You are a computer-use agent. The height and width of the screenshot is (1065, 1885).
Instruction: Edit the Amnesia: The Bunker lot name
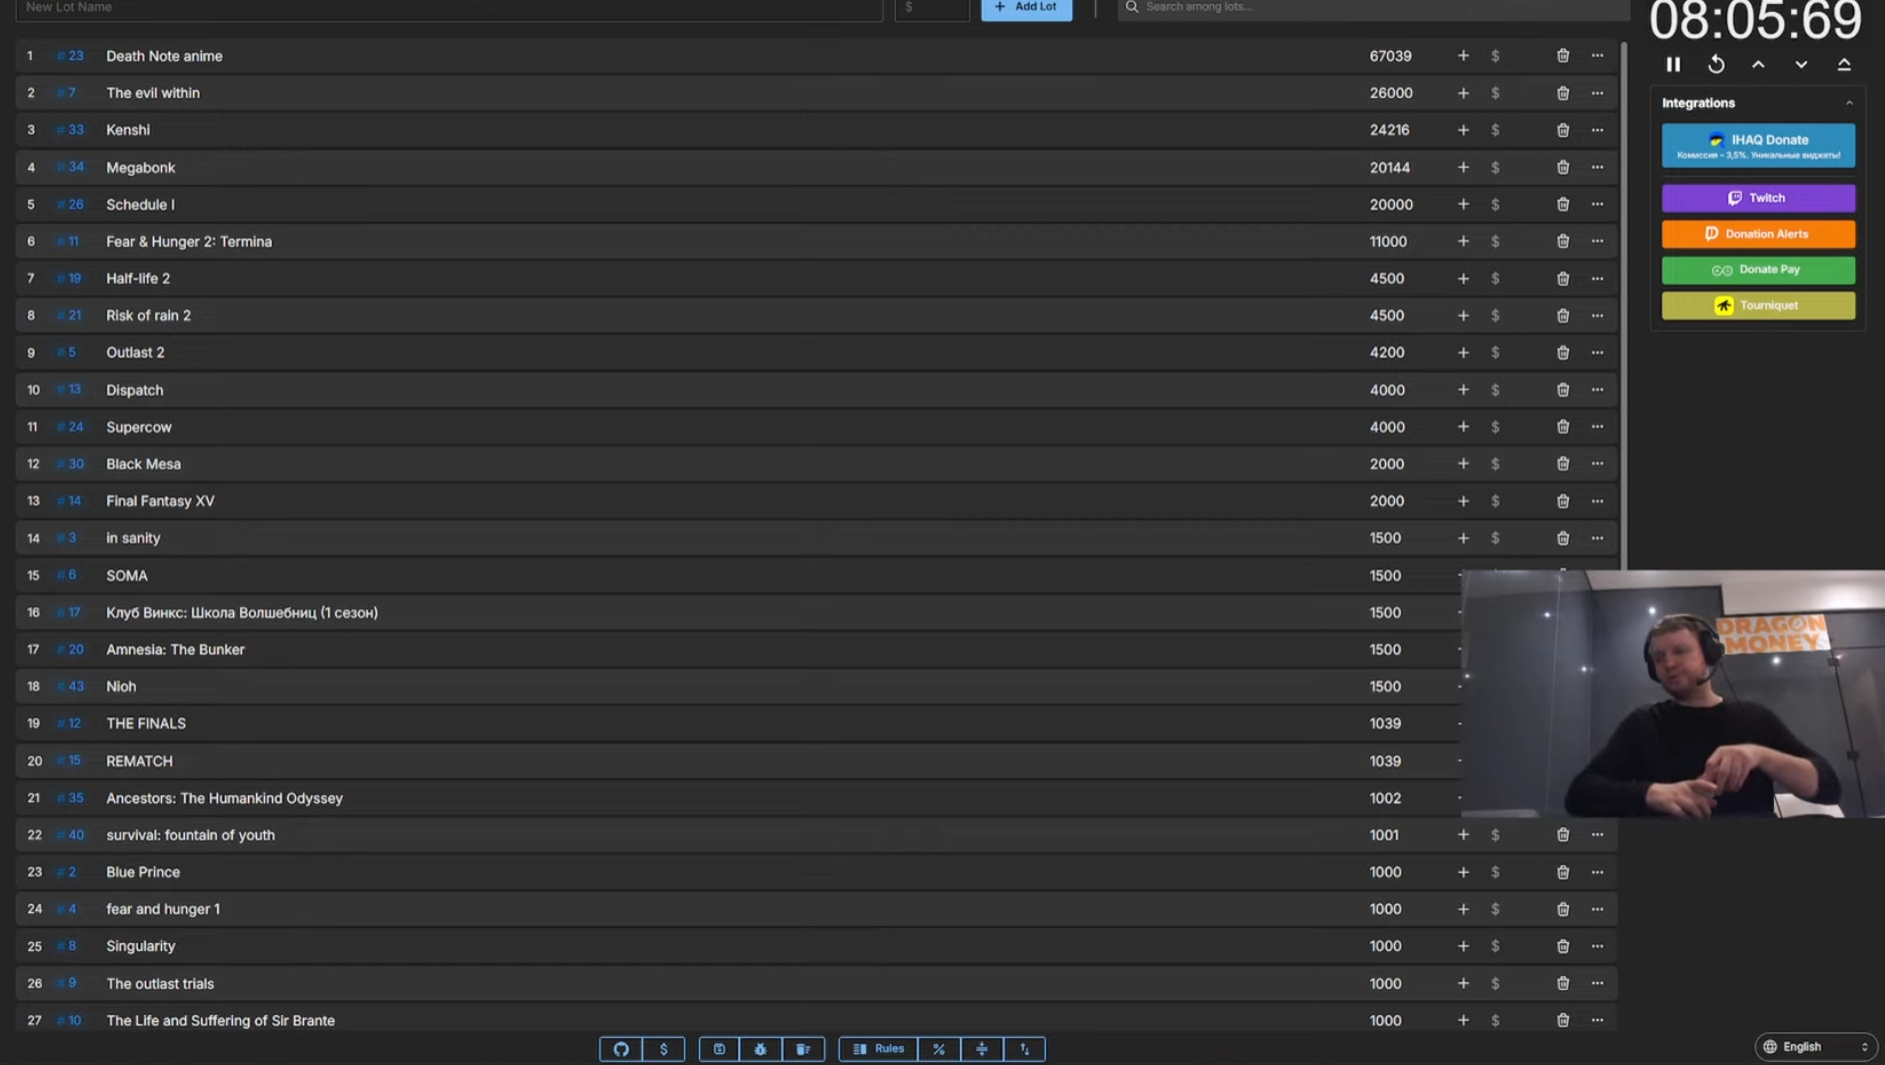(175, 649)
